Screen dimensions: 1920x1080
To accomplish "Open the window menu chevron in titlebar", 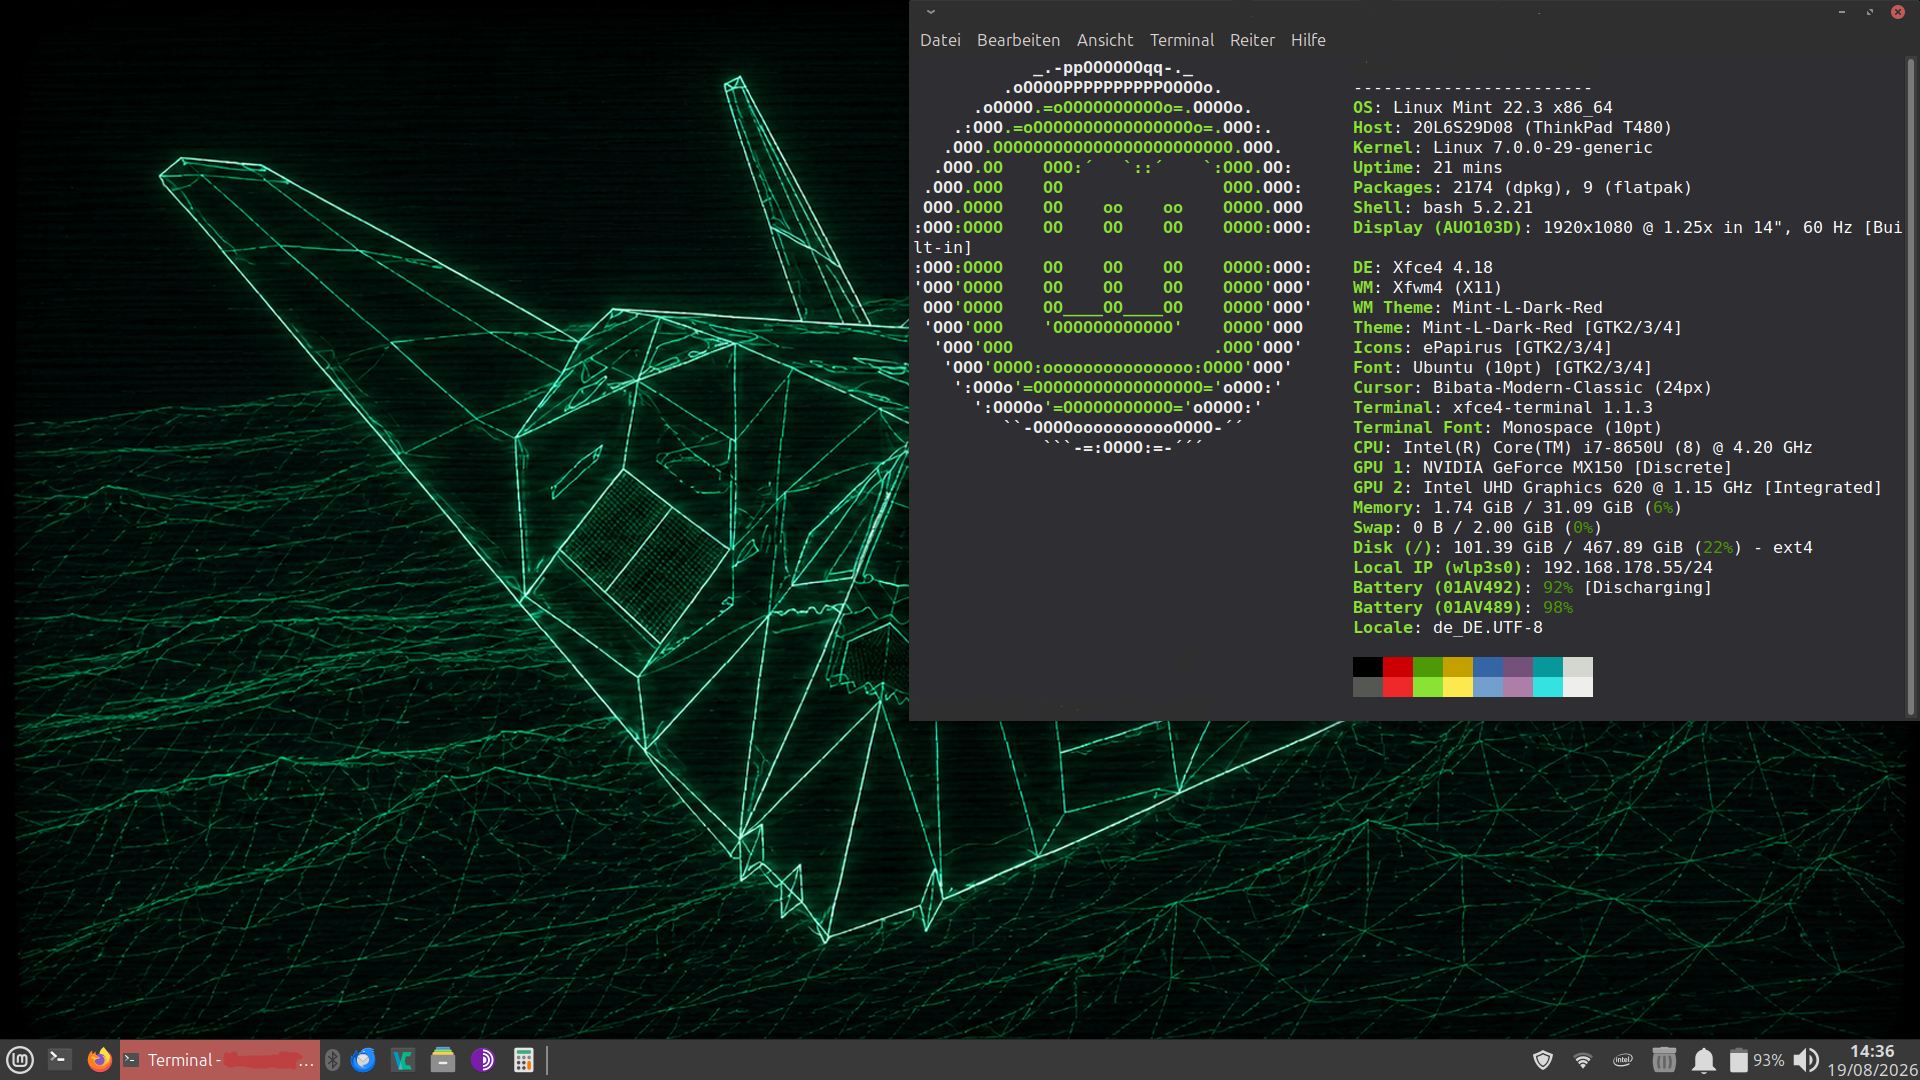I will 931,12.
